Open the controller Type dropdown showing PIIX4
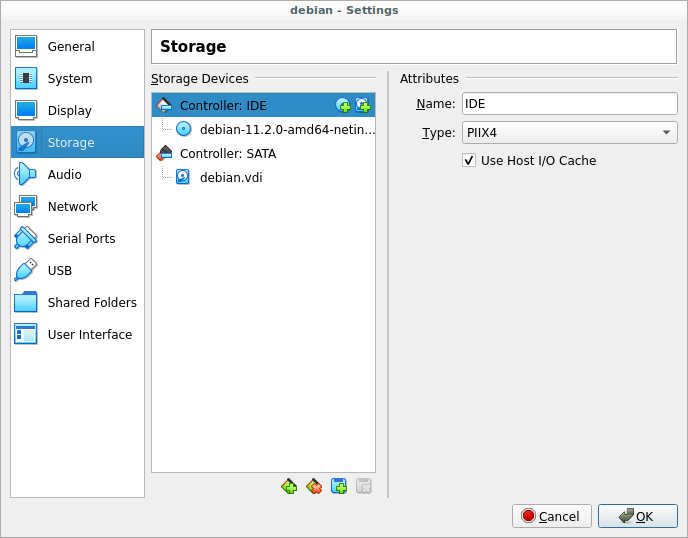 tap(569, 132)
